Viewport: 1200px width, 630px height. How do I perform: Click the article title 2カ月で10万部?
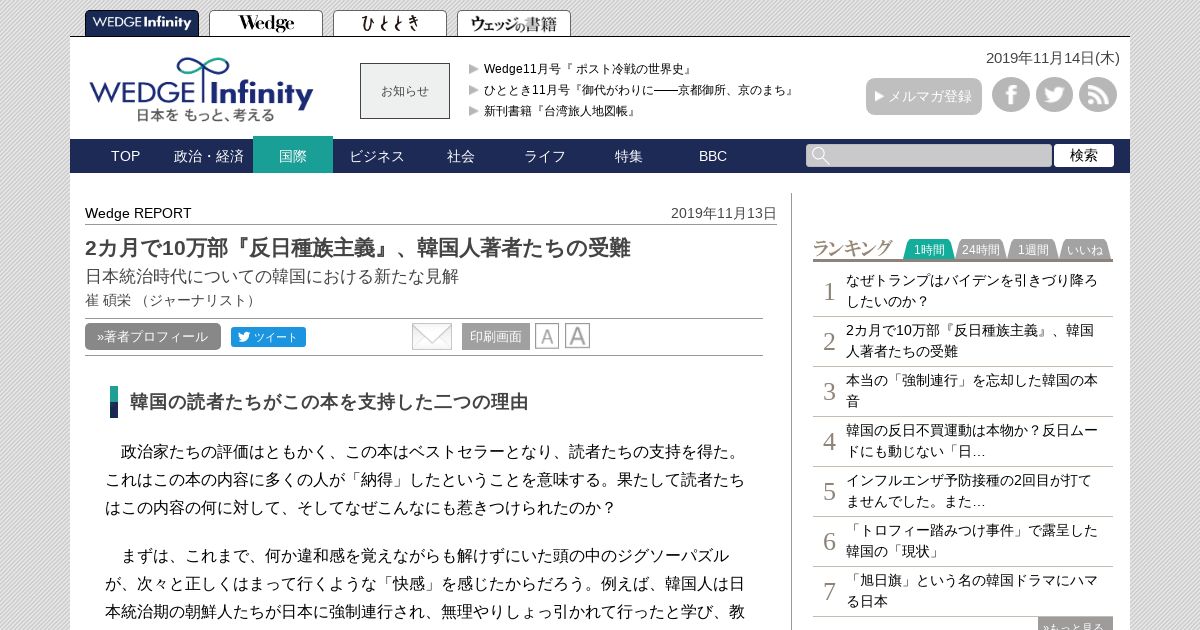(357, 248)
